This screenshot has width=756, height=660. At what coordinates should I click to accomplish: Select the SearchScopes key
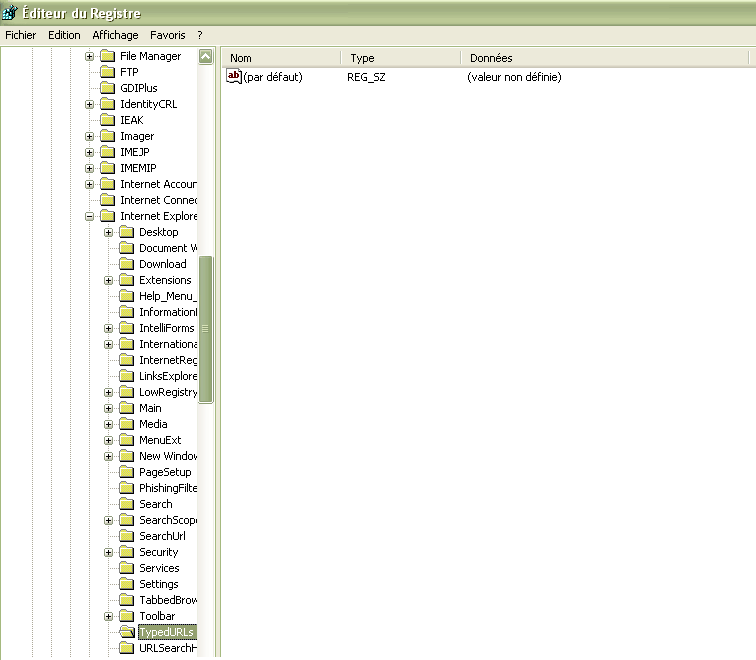(x=168, y=520)
